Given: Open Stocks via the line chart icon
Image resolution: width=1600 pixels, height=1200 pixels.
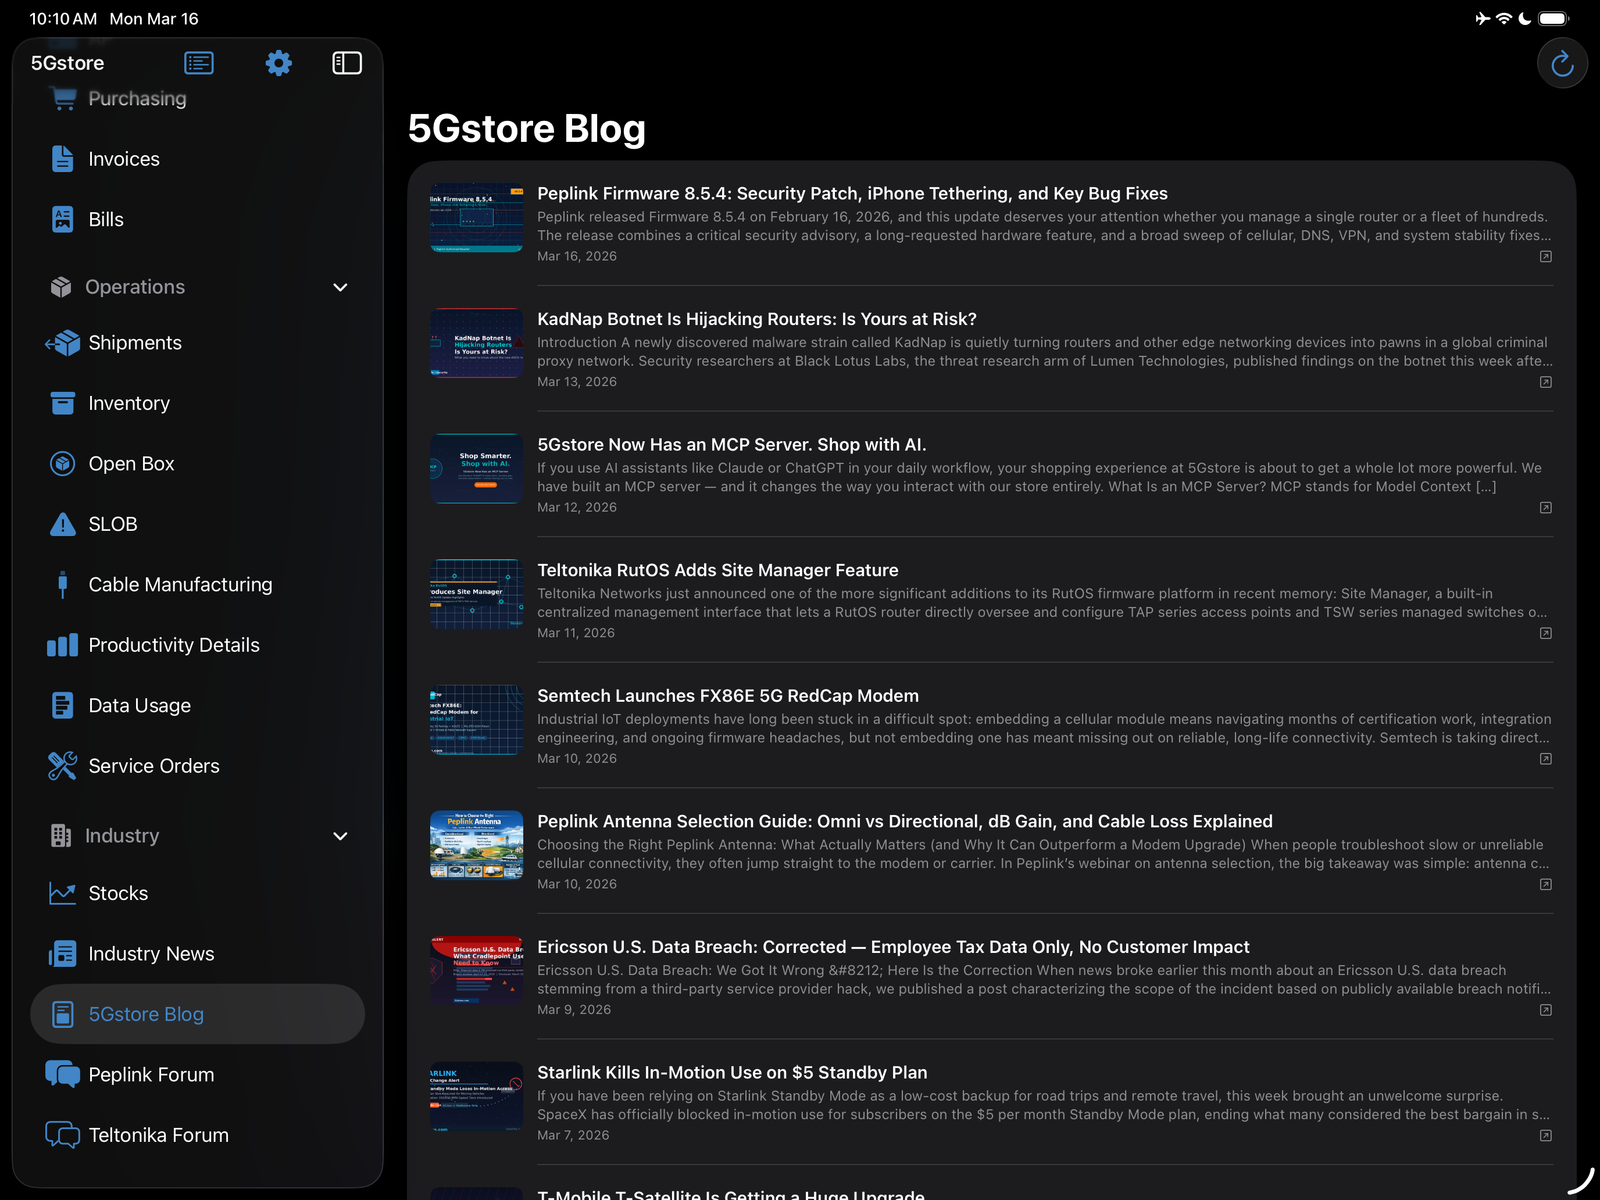Looking at the screenshot, I should [x=62, y=893].
